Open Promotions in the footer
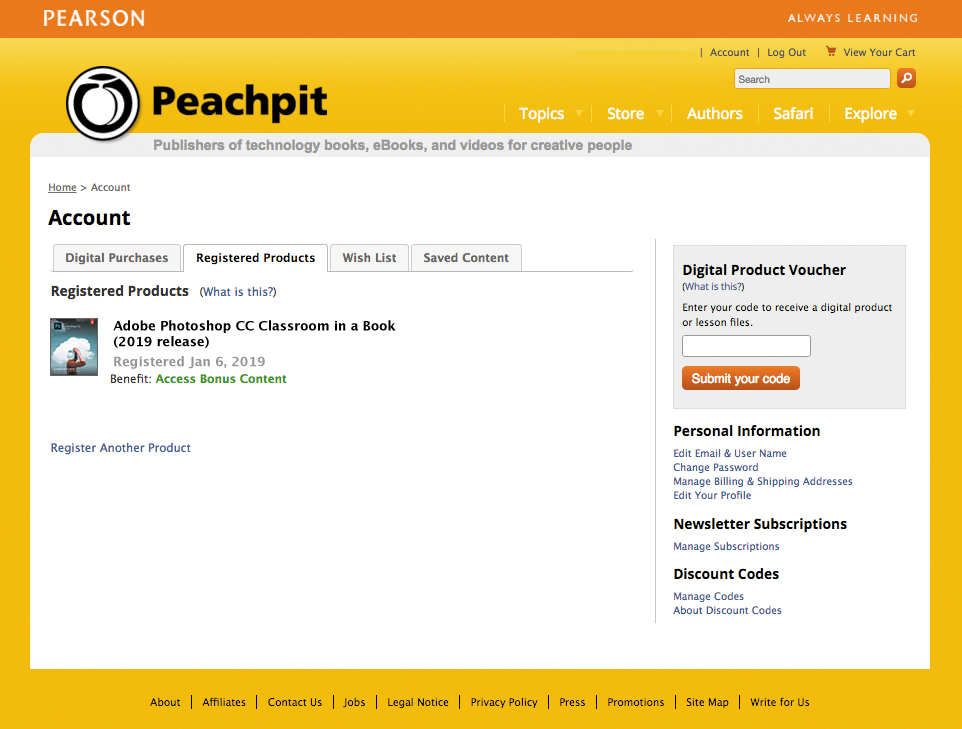This screenshot has width=962, height=729. (636, 703)
